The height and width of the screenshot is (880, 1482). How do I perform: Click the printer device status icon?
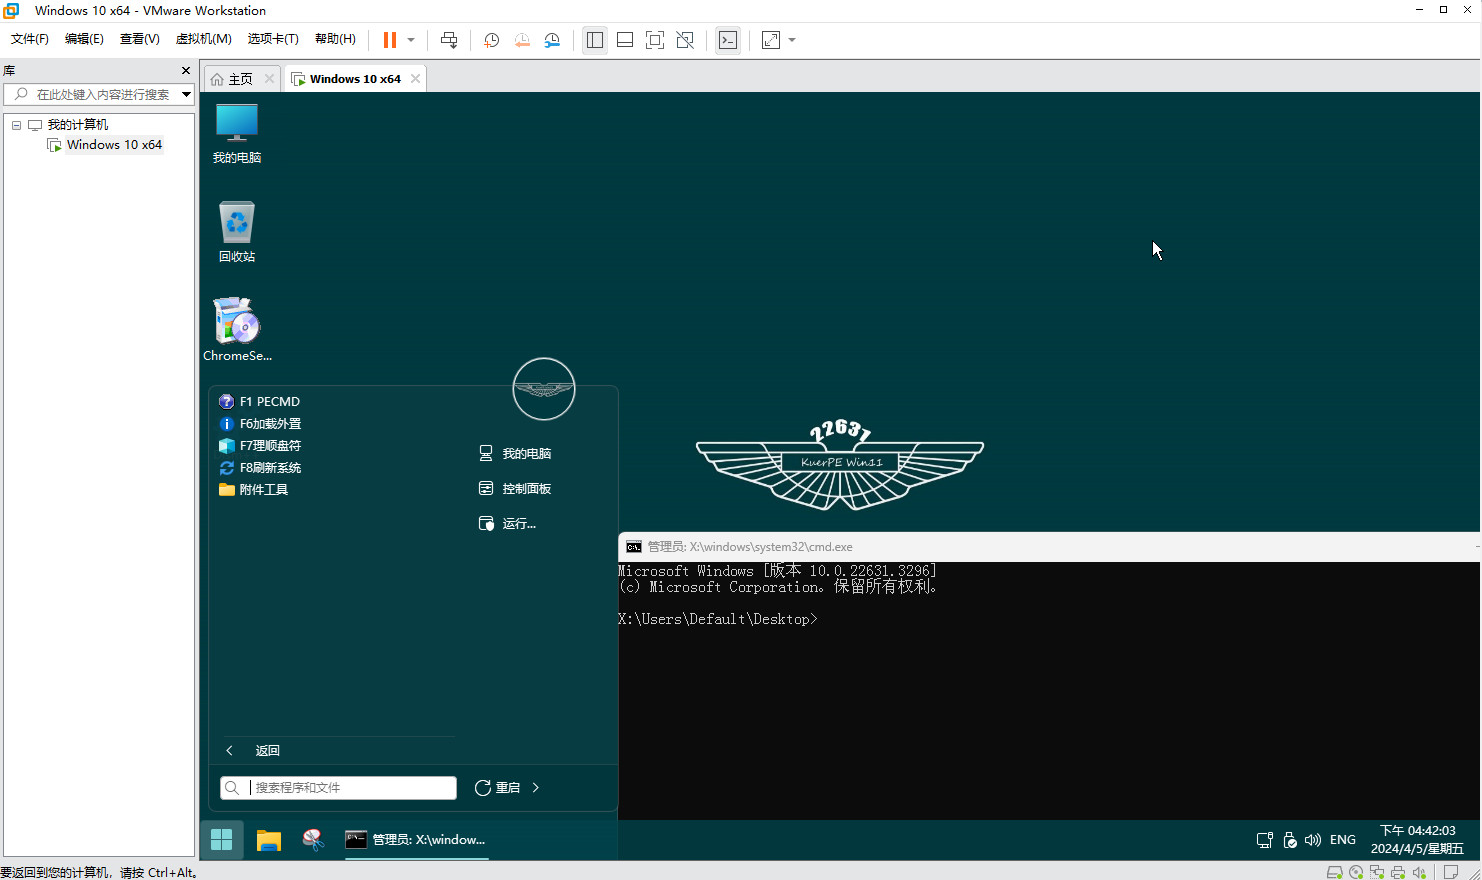1398,873
